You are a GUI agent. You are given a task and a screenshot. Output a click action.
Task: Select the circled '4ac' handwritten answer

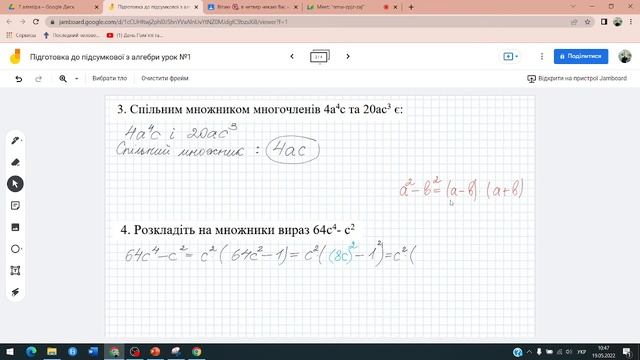pyautogui.click(x=292, y=150)
